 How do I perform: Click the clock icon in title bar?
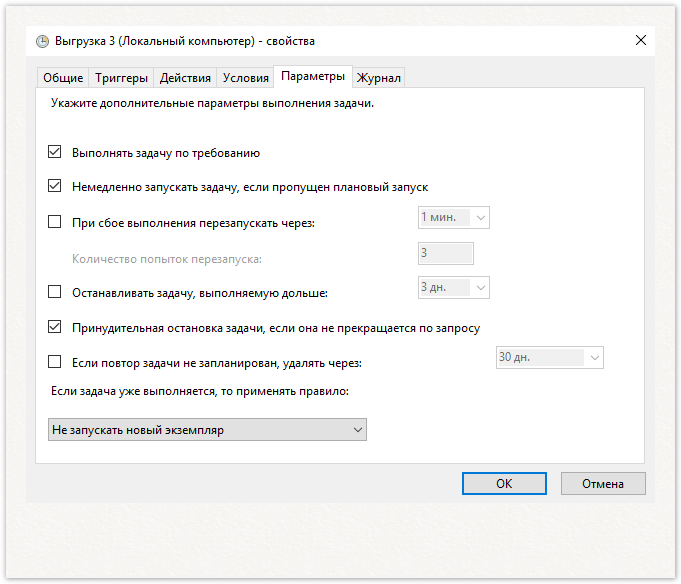tap(42, 41)
